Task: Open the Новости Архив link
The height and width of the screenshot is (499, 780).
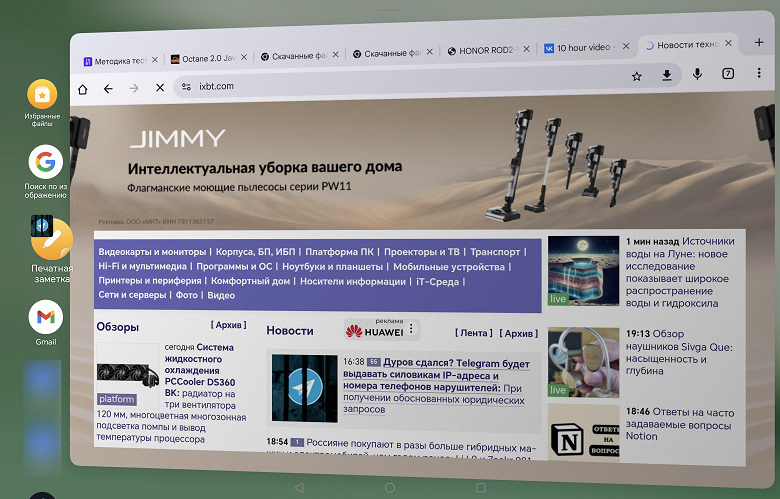Action: [x=518, y=333]
